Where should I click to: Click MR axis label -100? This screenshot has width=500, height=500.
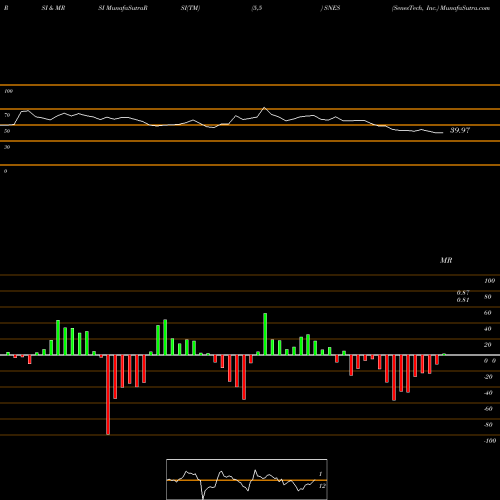(490, 441)
